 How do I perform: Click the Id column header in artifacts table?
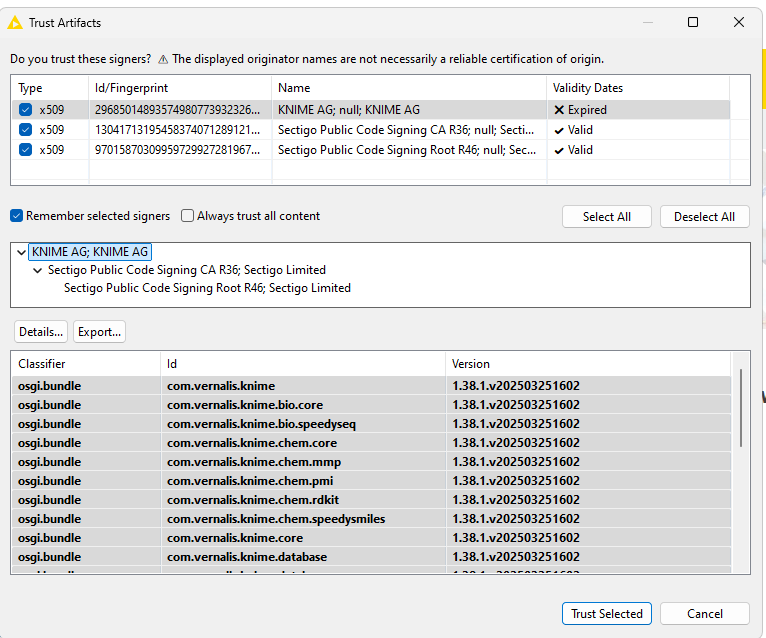tap(303, 364)
